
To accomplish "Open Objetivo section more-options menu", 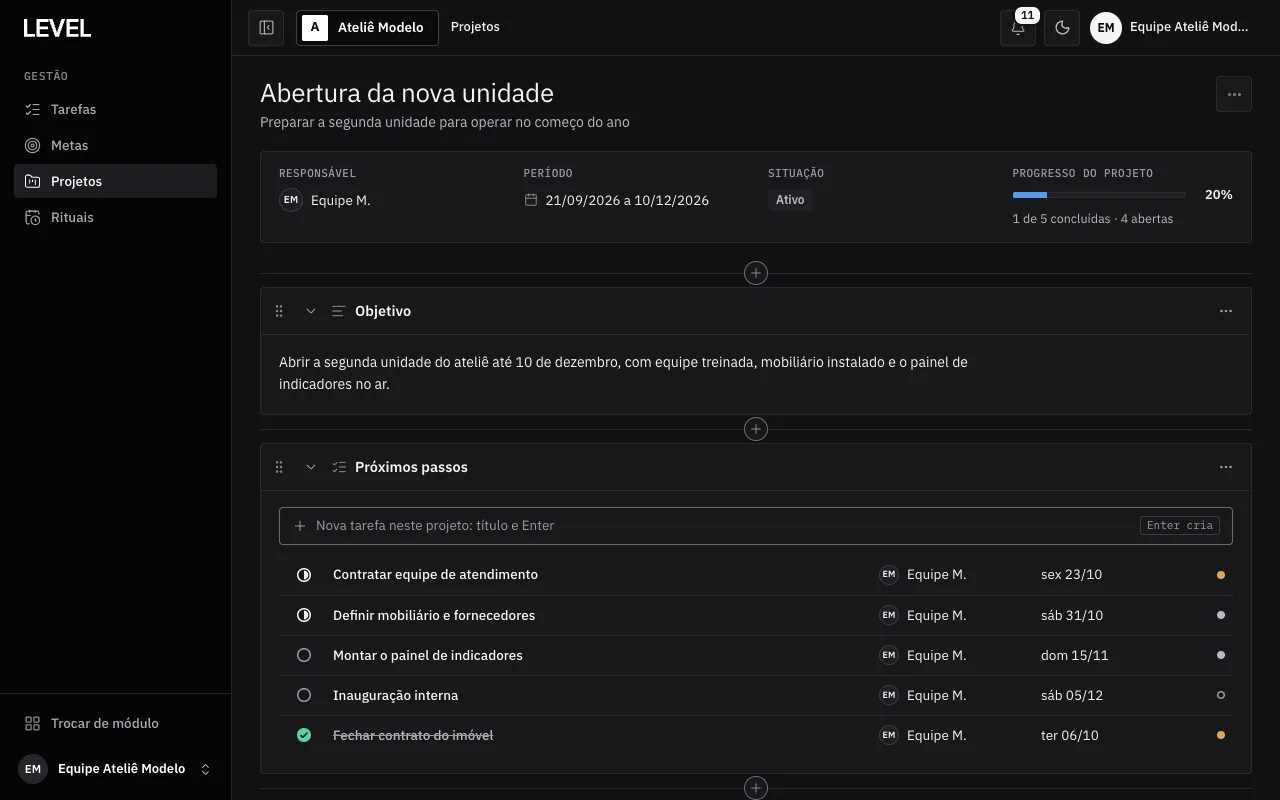I will point(1226,311).
